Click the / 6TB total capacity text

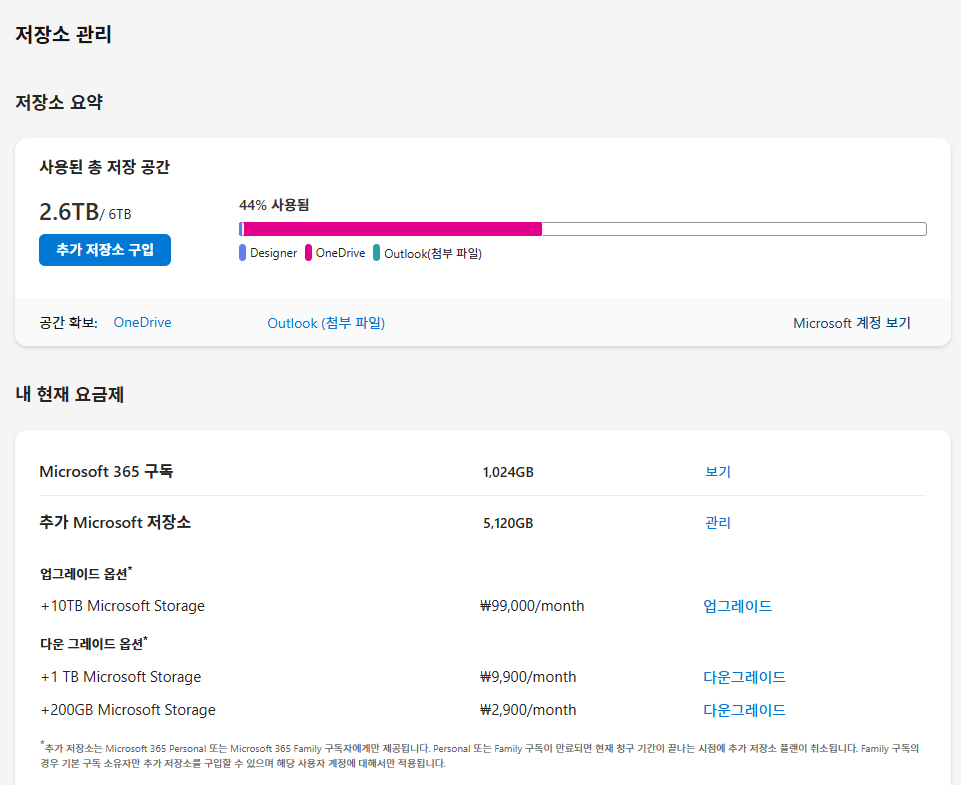[x=115, y=214]
